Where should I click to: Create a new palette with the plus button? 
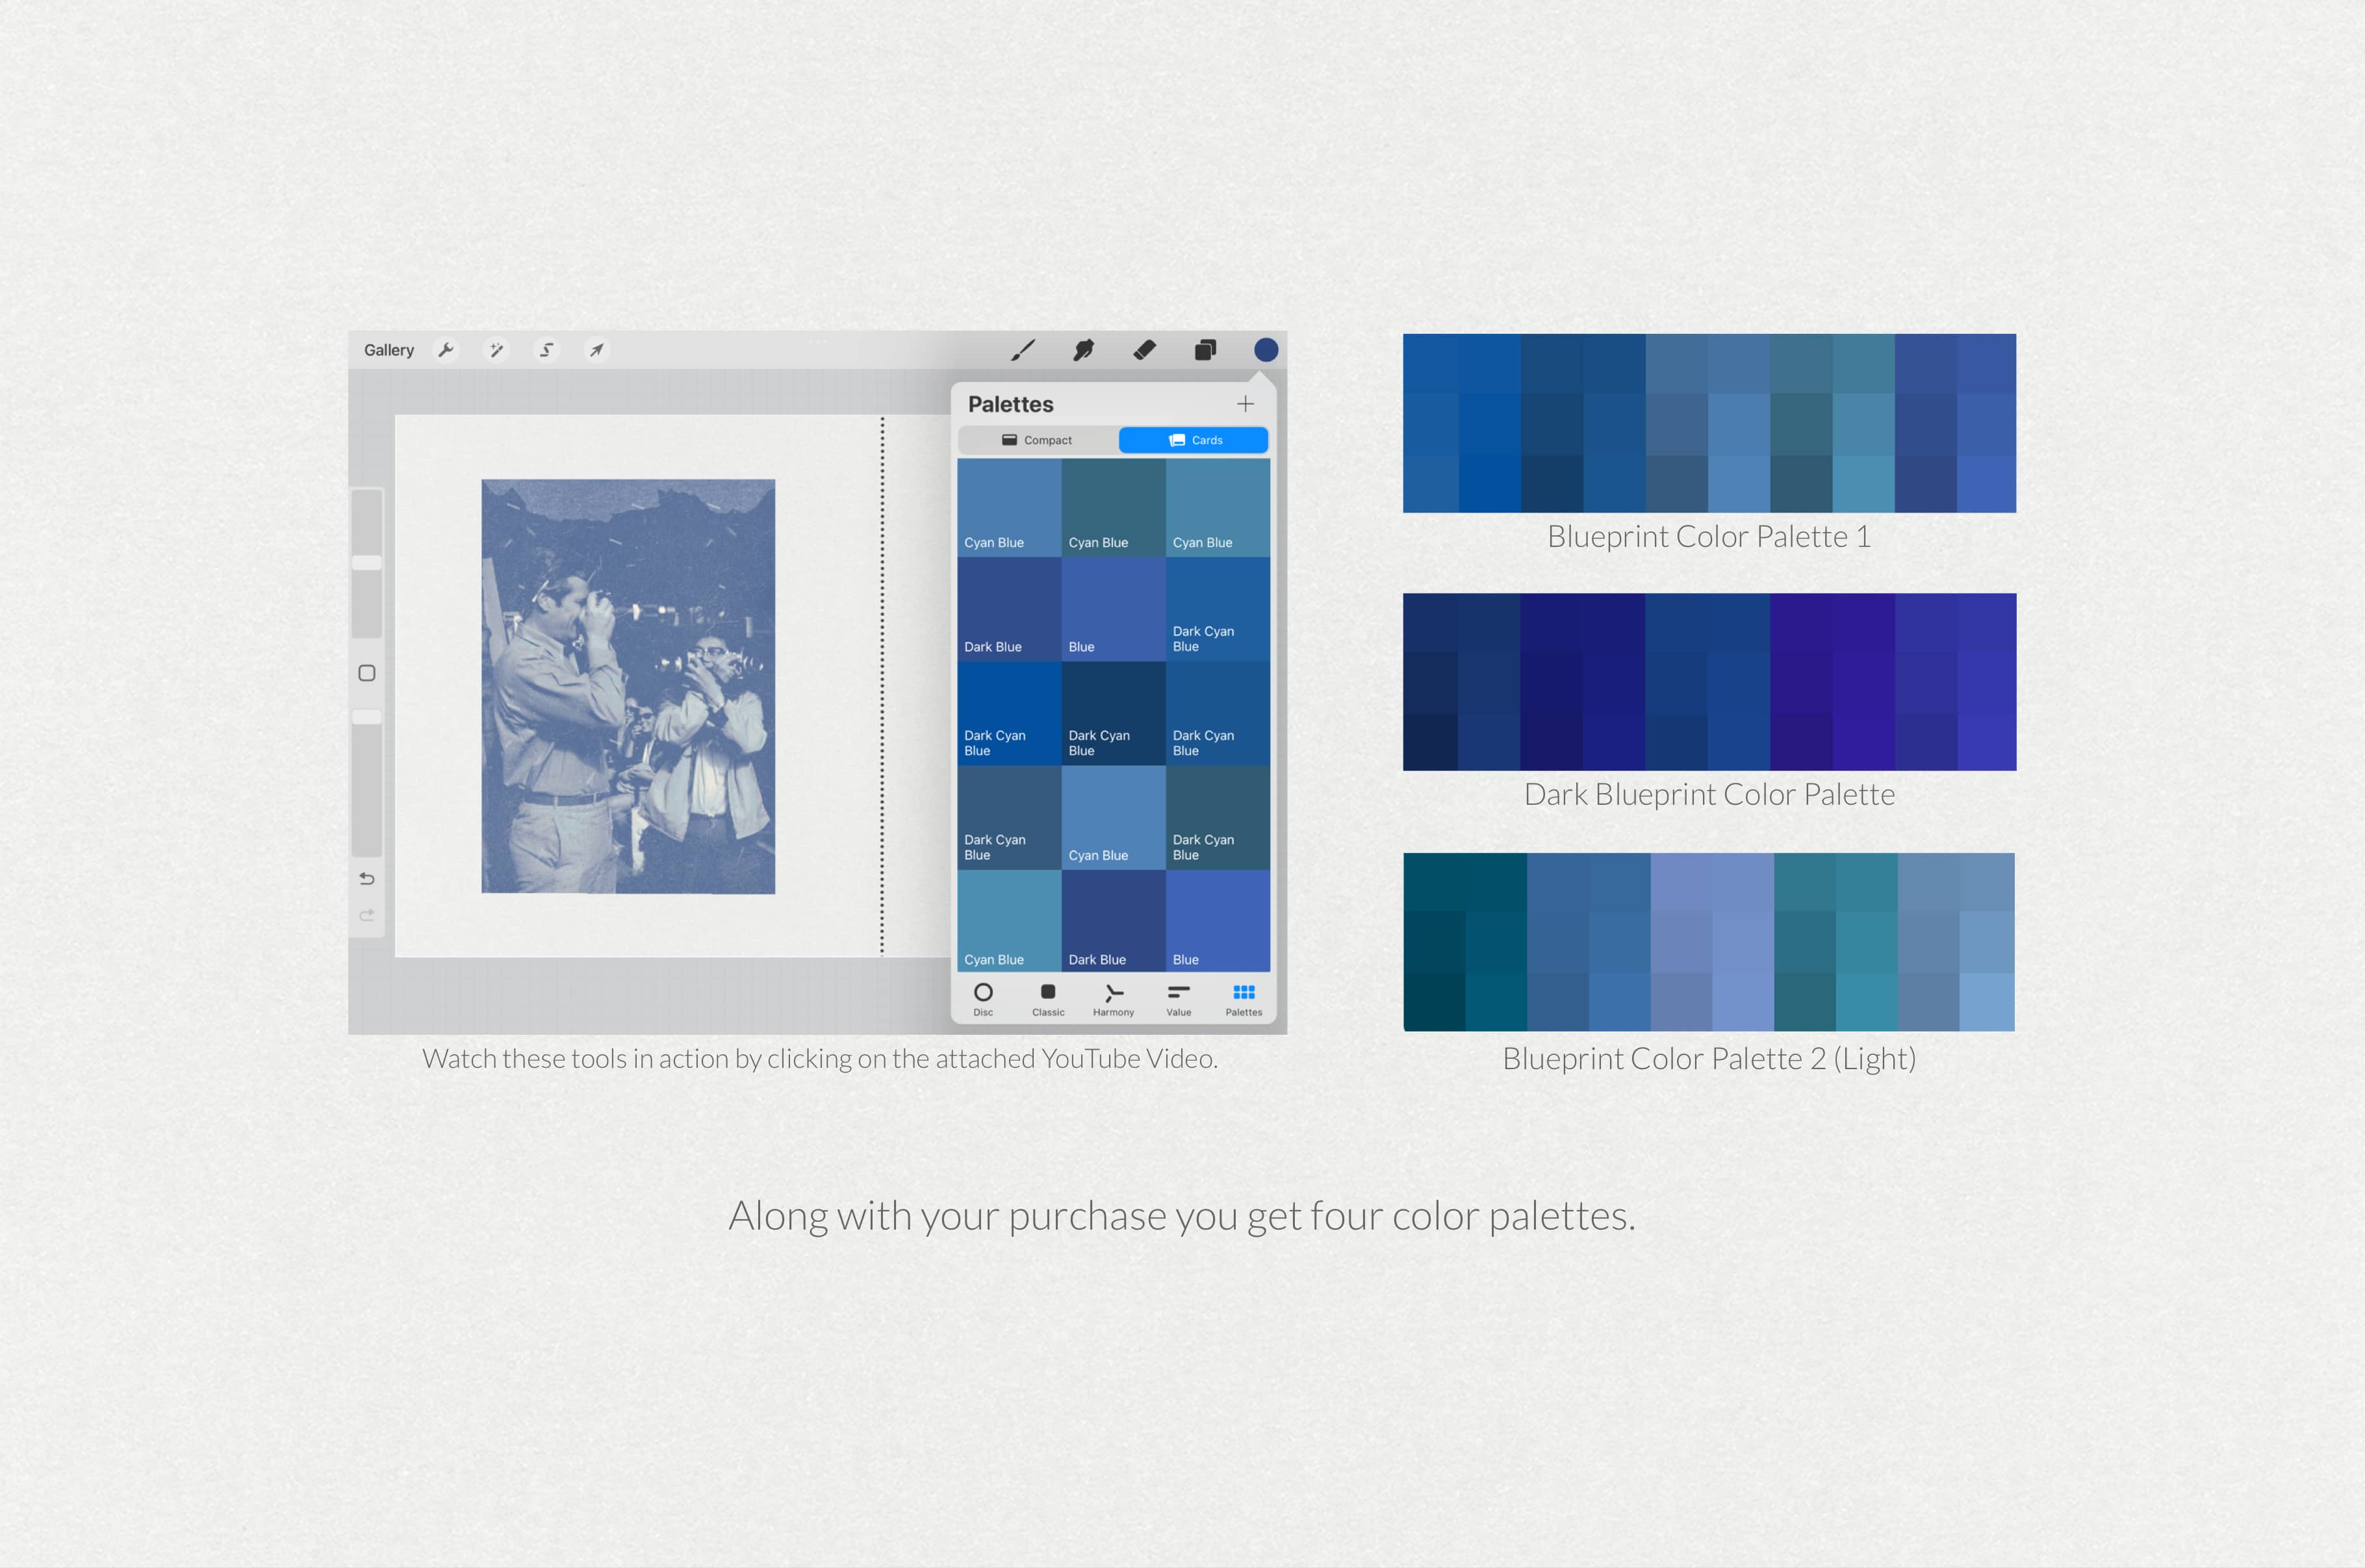(x=1245, y=404)
